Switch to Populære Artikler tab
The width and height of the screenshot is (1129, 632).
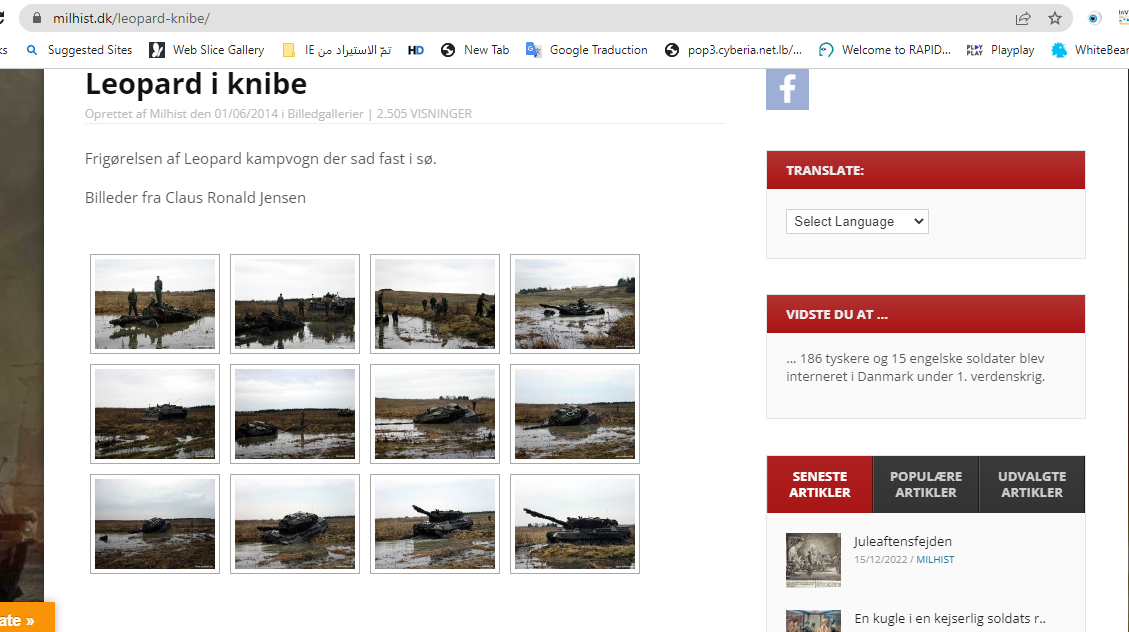[x=925, y=484]
